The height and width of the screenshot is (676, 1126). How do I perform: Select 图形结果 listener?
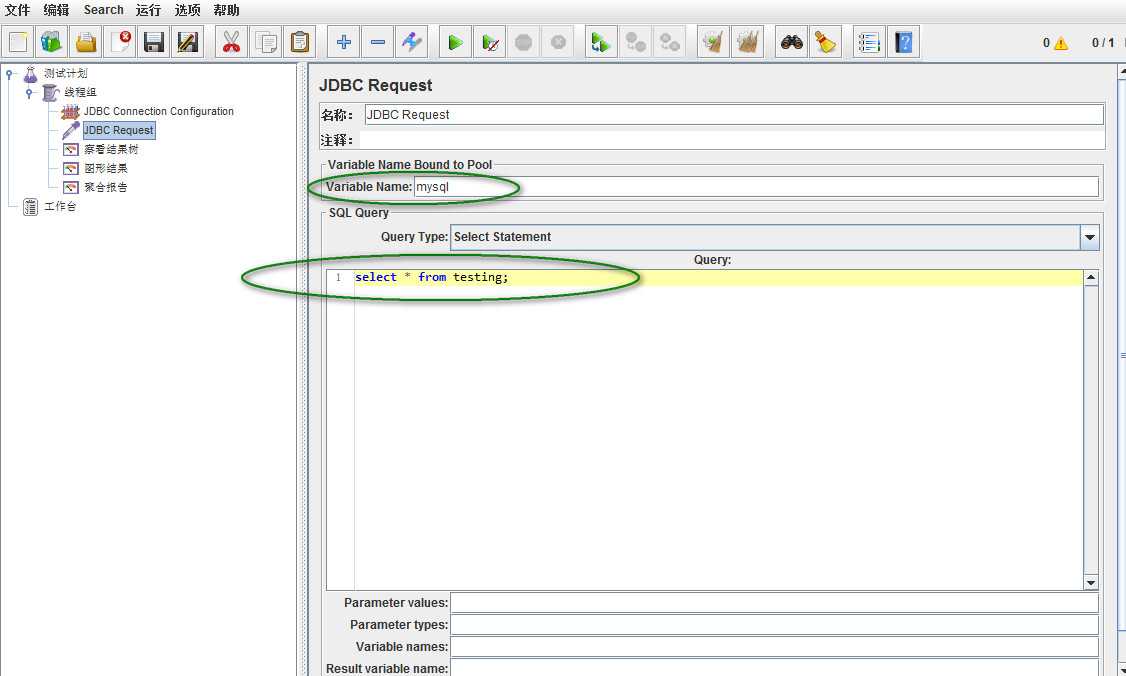(106, 168)
